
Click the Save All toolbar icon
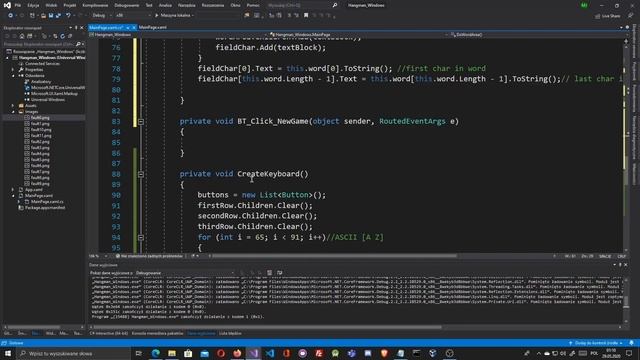point(58,16)
